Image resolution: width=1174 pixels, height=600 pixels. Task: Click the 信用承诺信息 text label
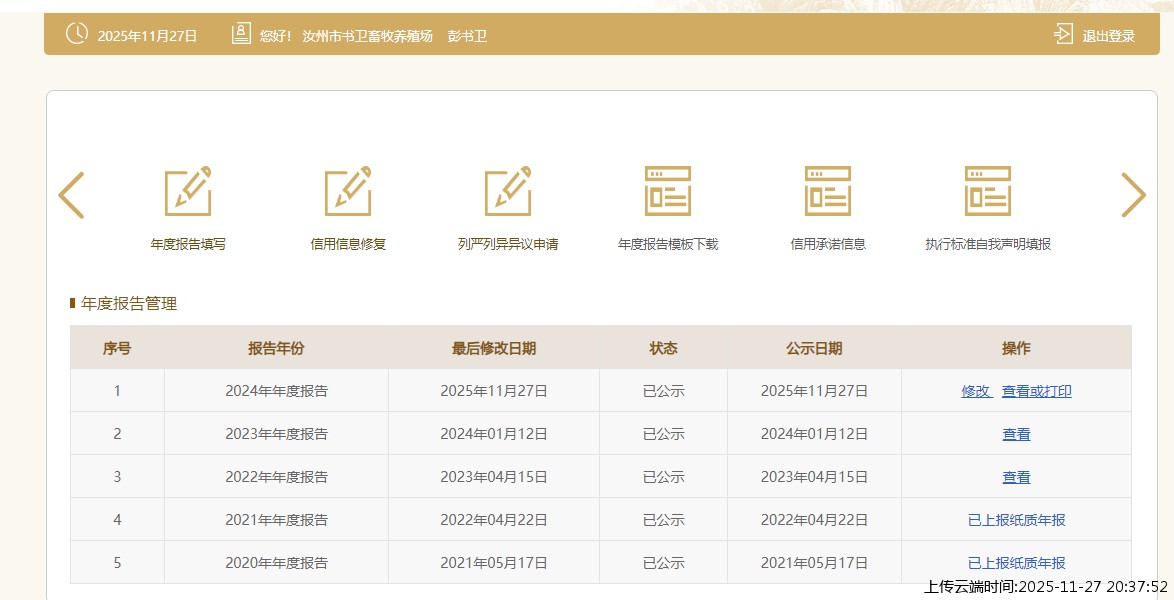point(828,244)
